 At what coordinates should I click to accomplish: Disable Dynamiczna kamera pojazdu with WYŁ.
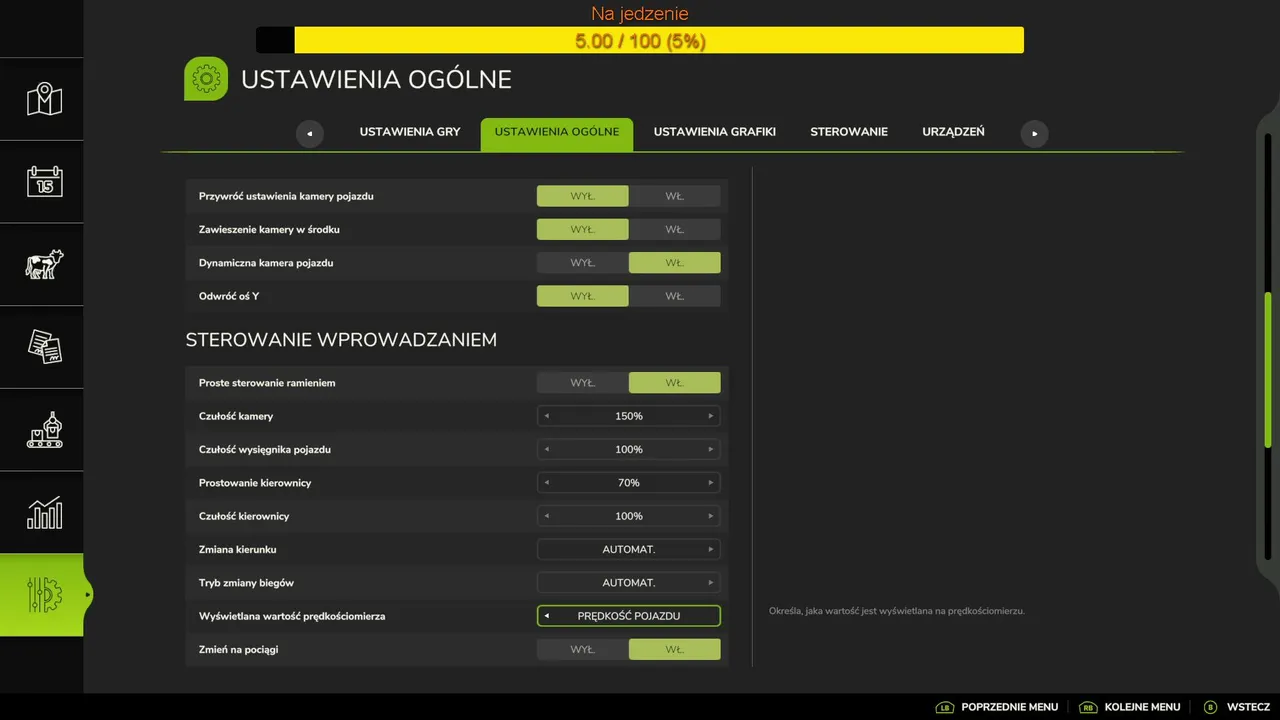coord(583,263)
